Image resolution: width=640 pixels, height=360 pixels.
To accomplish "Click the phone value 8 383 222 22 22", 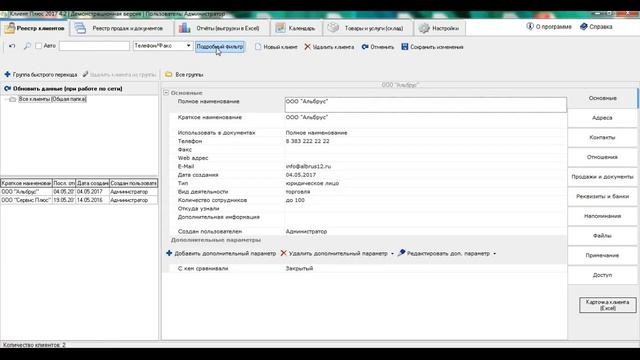I will click(x=307, y=141).
